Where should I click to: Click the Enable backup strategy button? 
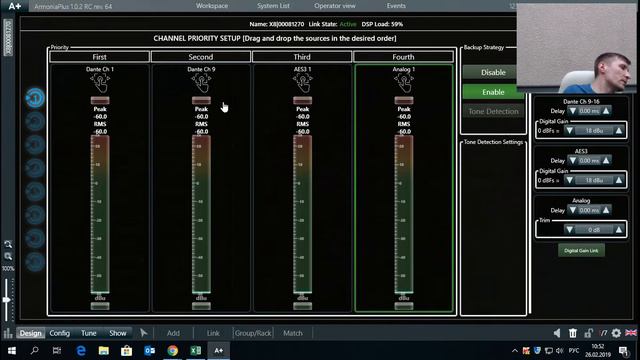click(x=493, y=92)
